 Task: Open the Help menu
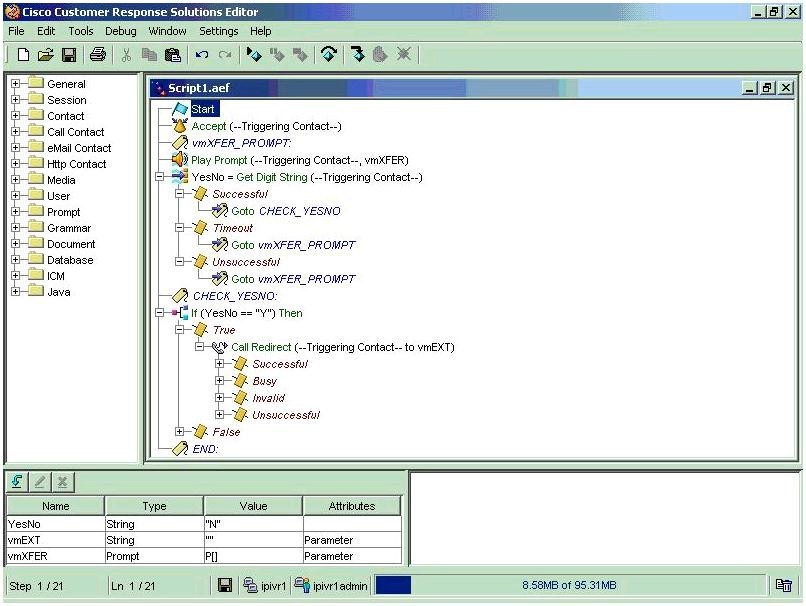(261, 31)
